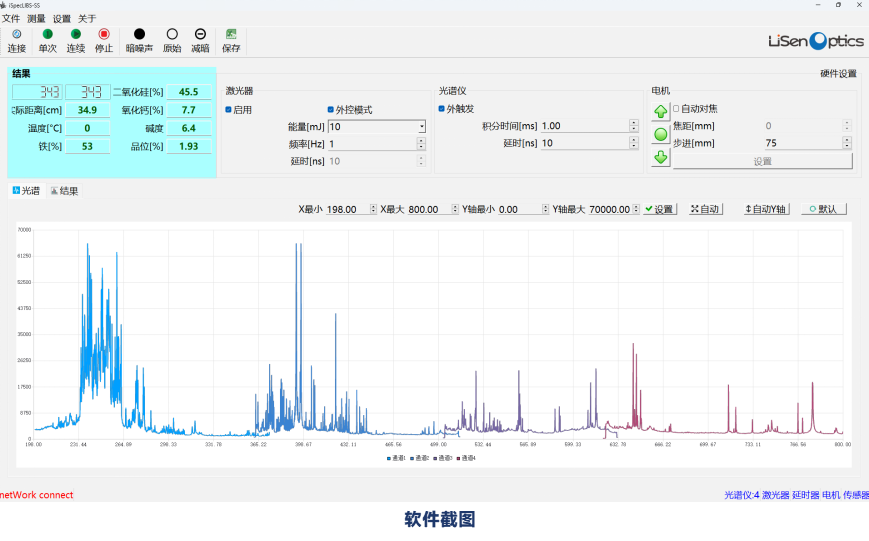Screen dimensions: 869x541
Task: Click the 暗噪声 dark noise icon
Action: pos(139,35)
